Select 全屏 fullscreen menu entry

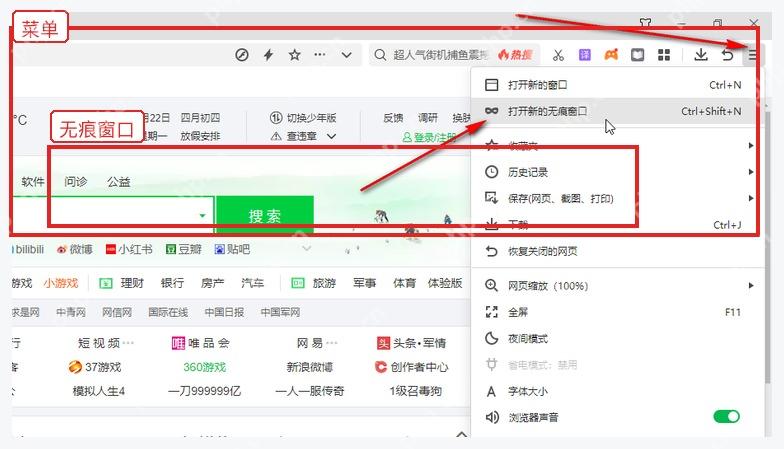[618, 312]
